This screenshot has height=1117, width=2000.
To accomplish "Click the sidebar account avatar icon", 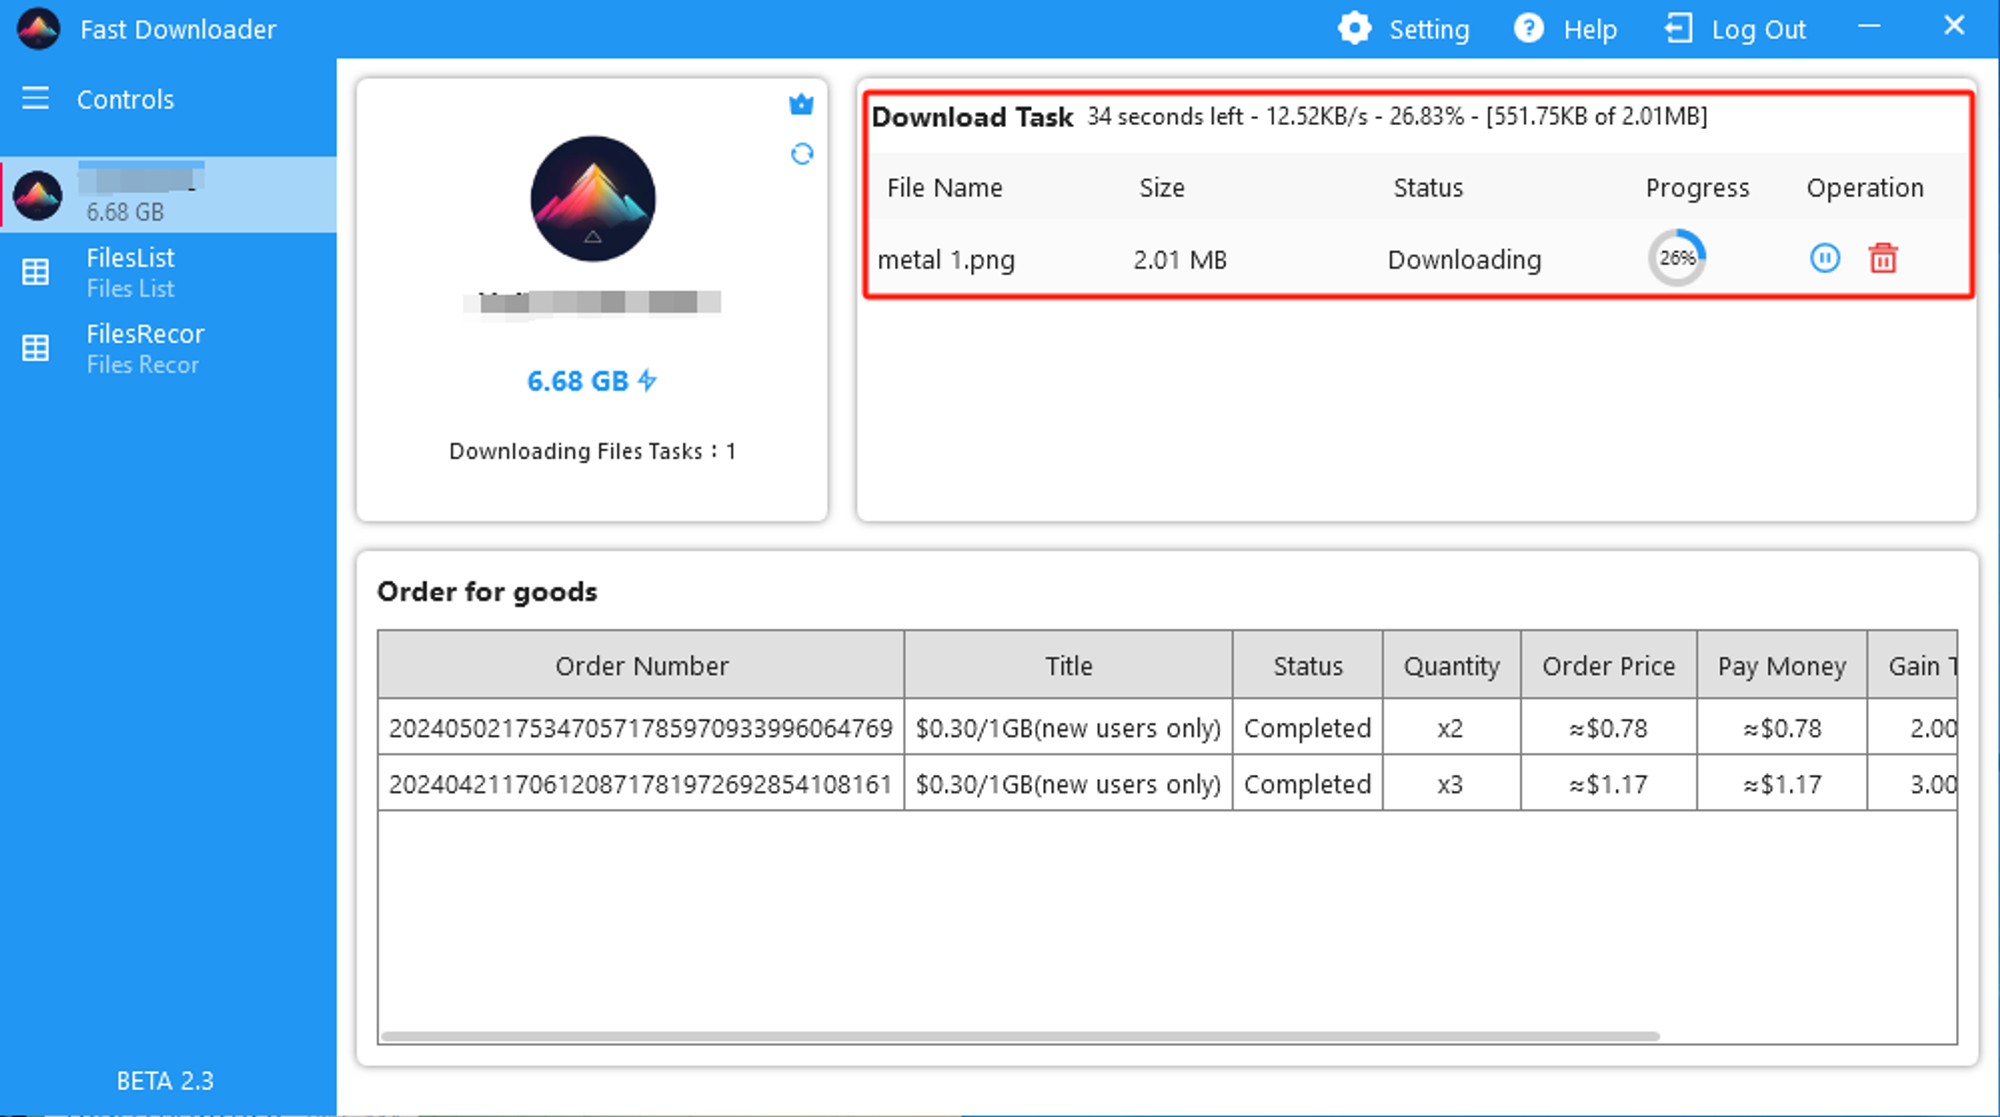I will [x=38, y=196].
